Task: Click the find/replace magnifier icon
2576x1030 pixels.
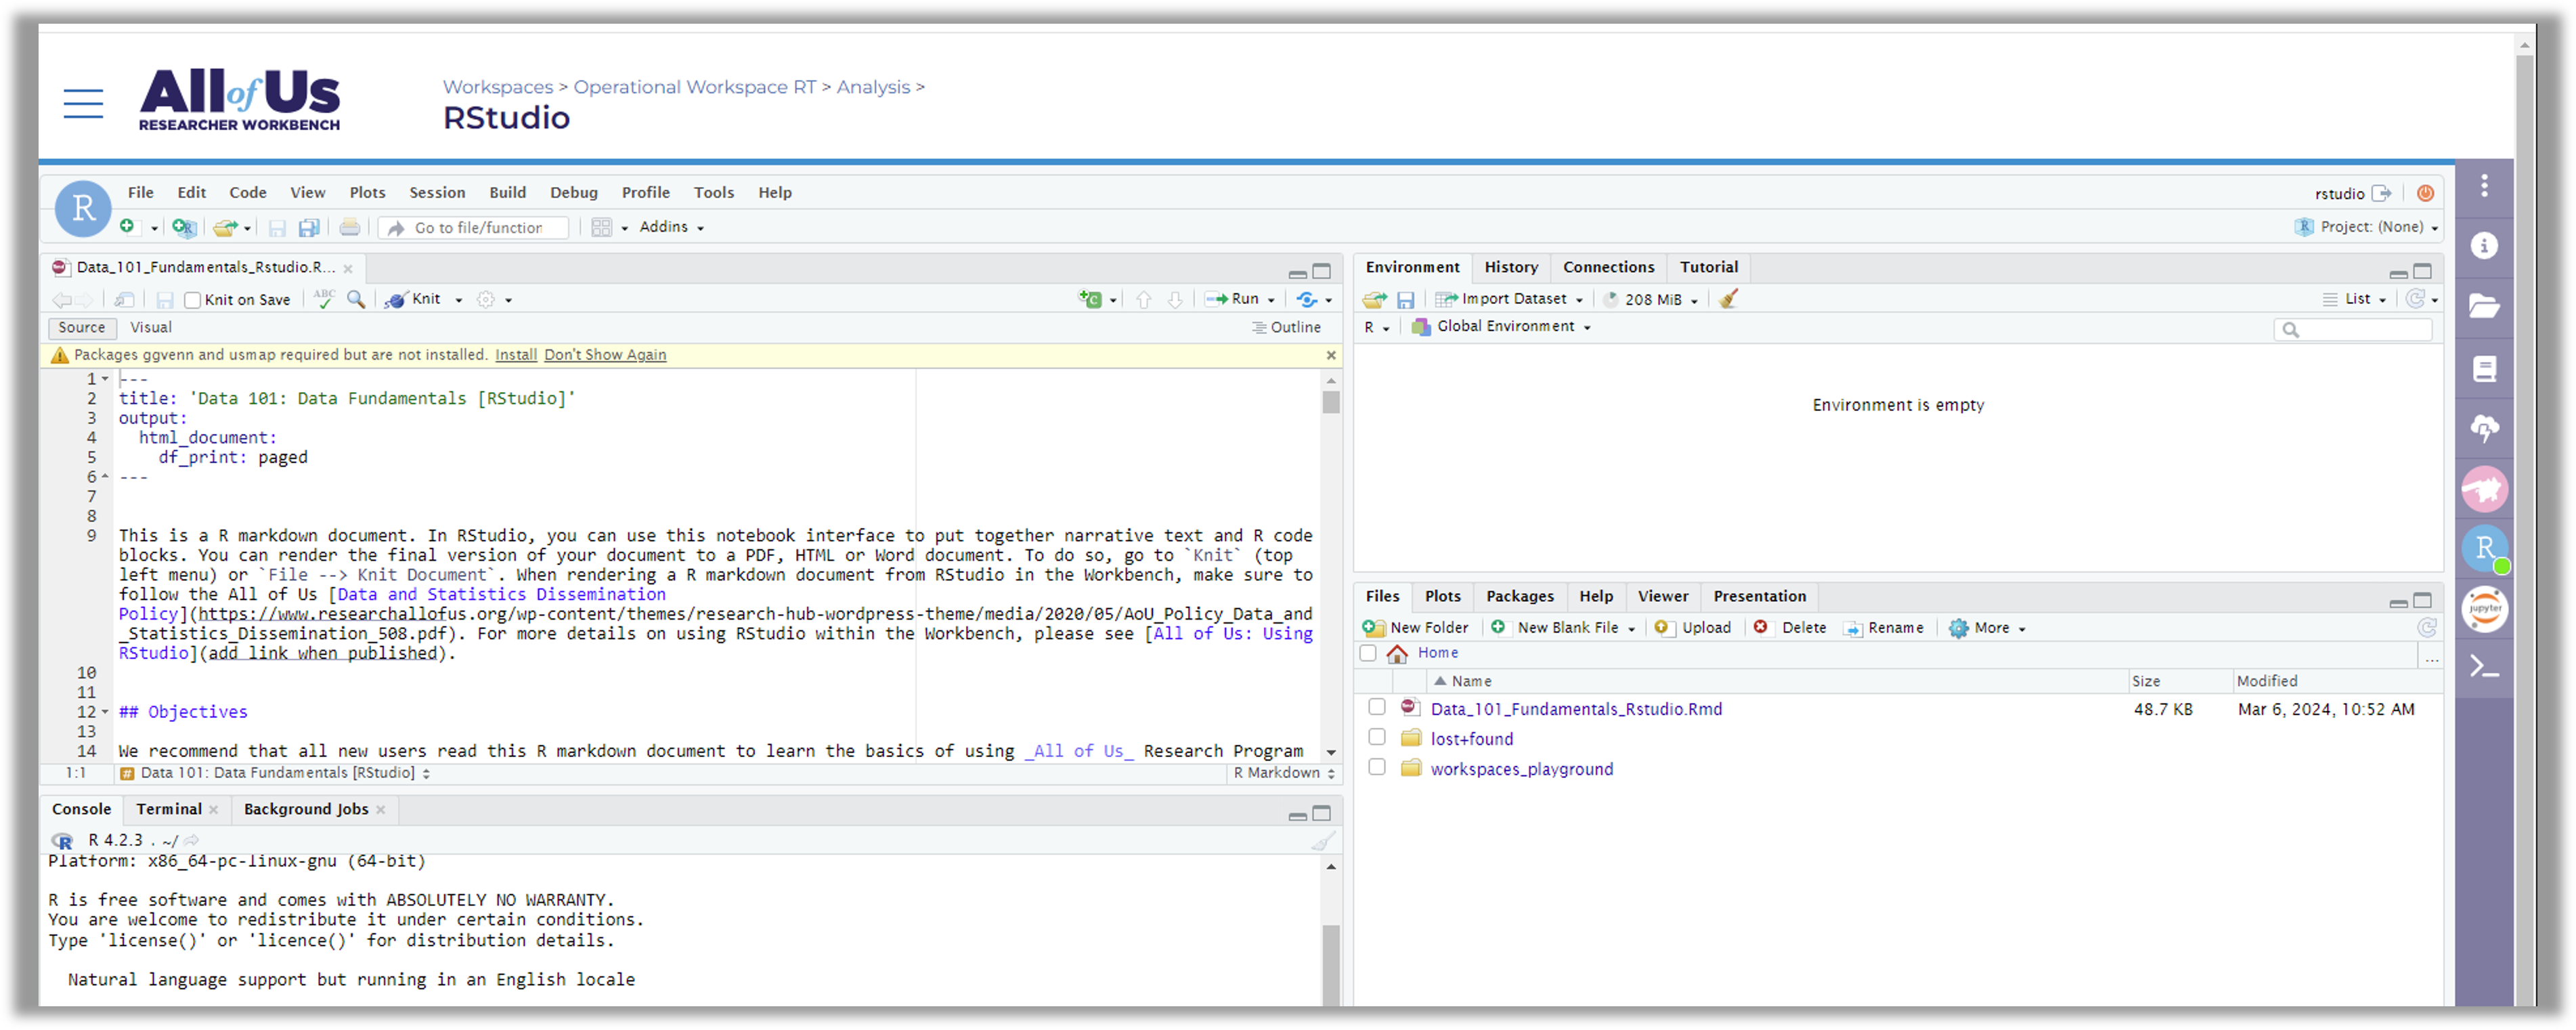Action: click(x=356, y=299)
